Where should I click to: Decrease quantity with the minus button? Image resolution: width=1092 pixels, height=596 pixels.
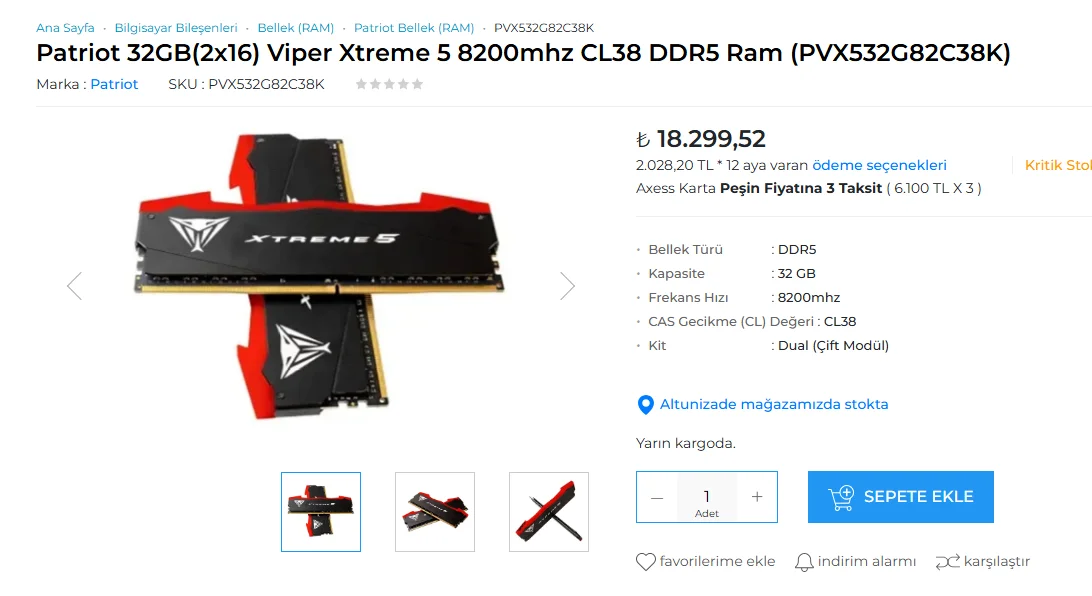pos(657,497)
